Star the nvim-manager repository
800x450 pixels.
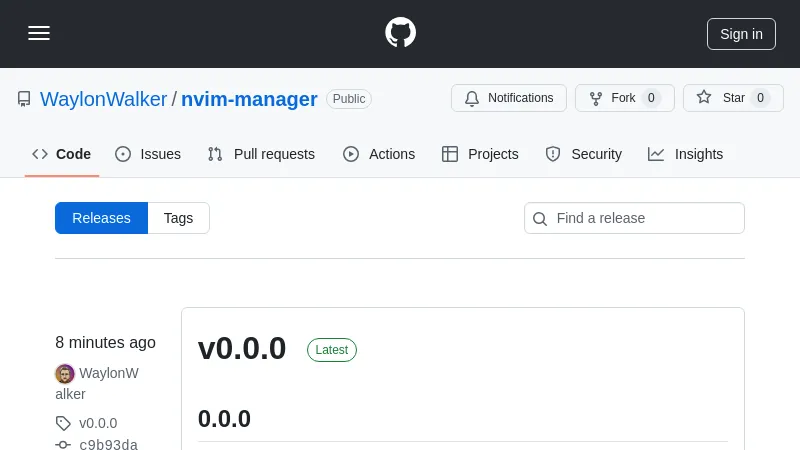click(x=733, y=98)
